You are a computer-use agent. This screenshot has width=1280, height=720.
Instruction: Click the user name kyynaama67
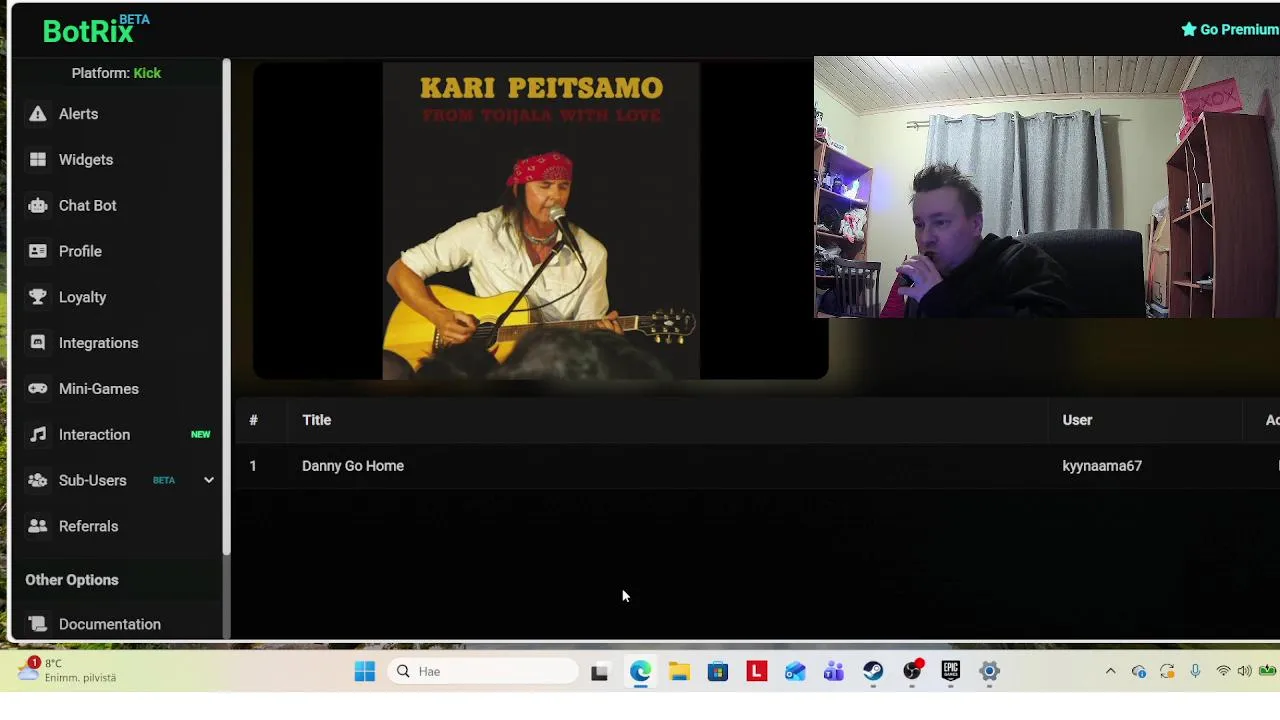1102,466
